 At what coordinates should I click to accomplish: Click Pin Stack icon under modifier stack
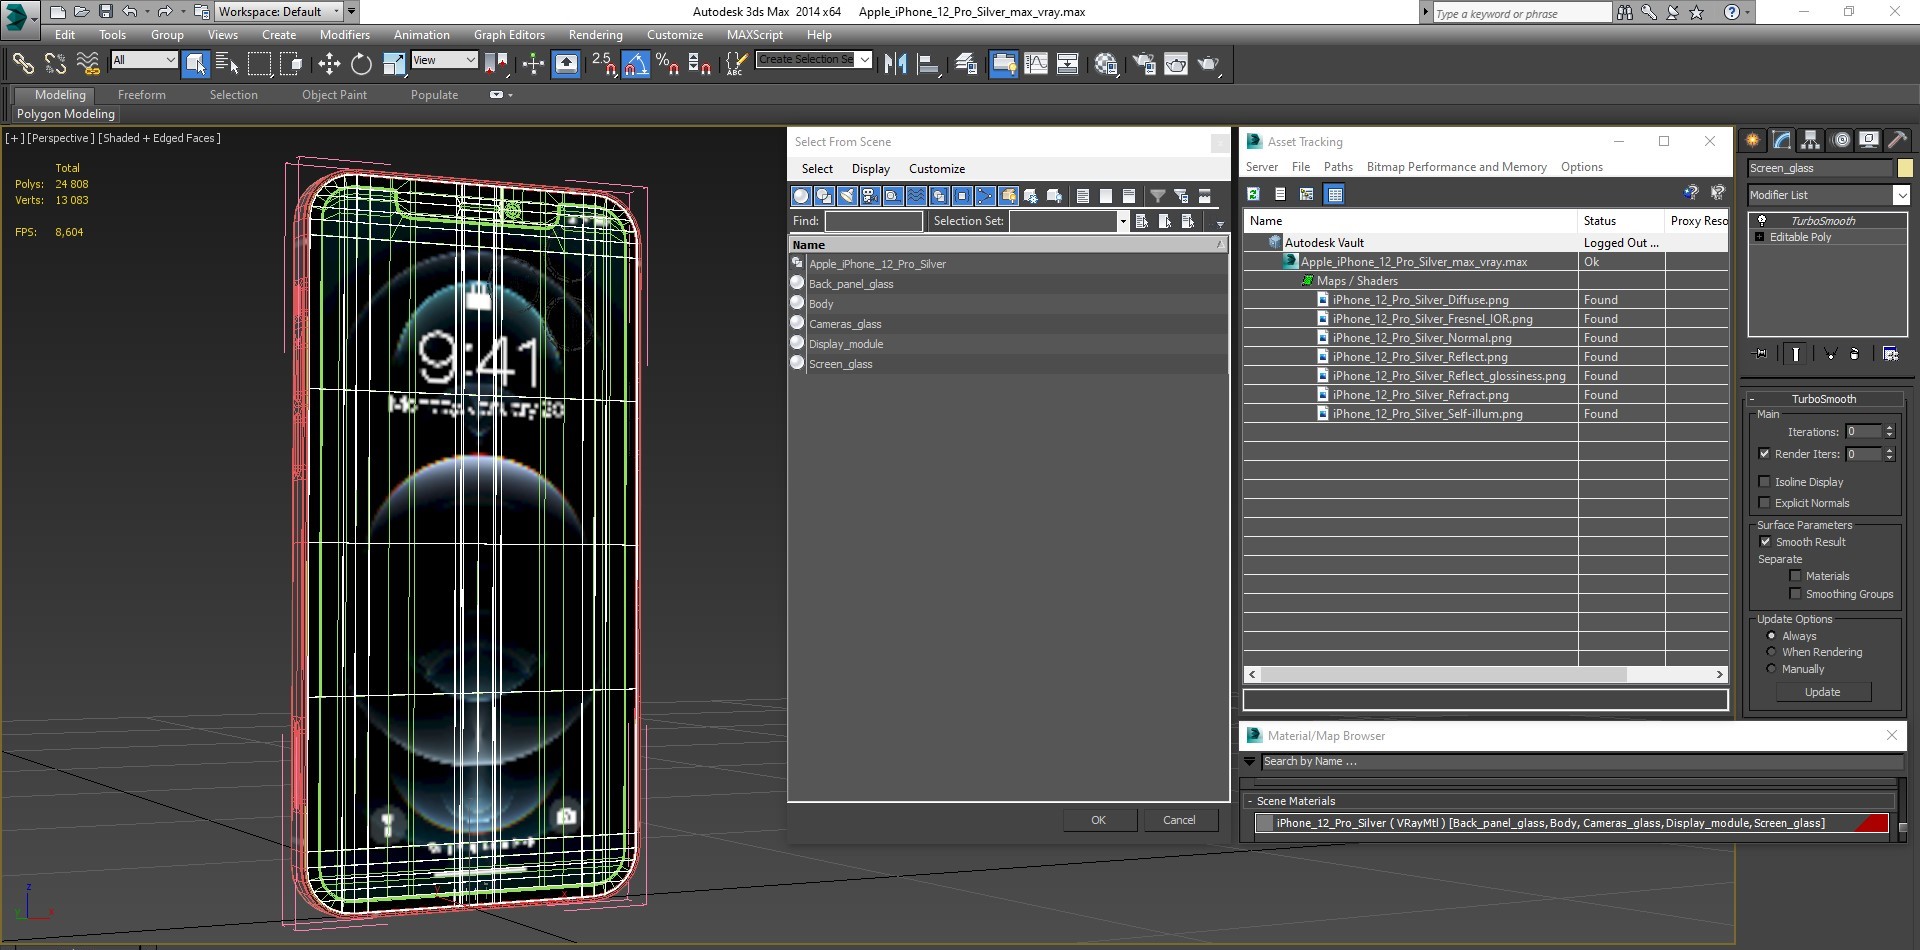(x=1761, y=354)
